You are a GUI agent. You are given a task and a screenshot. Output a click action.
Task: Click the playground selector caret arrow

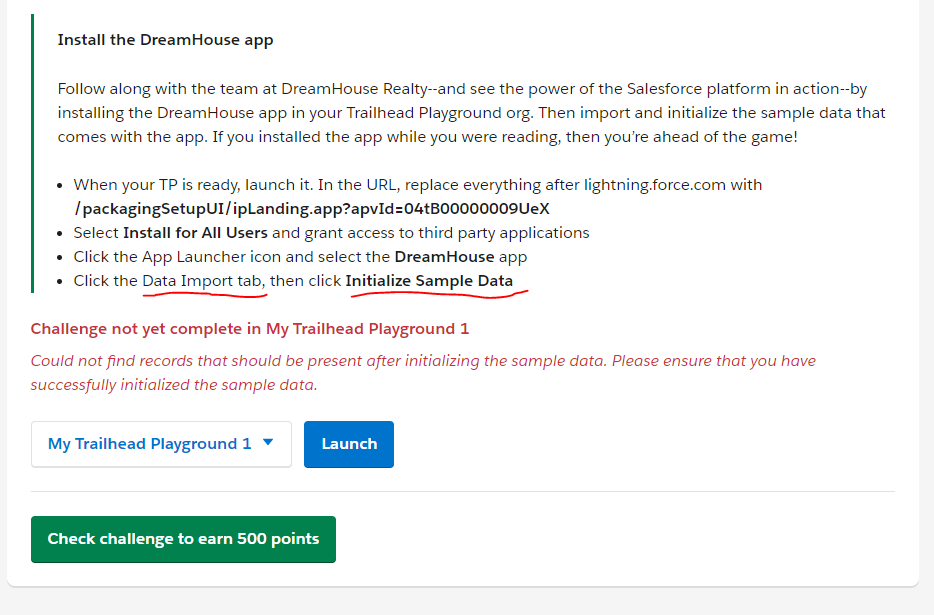tap(267, 443)
